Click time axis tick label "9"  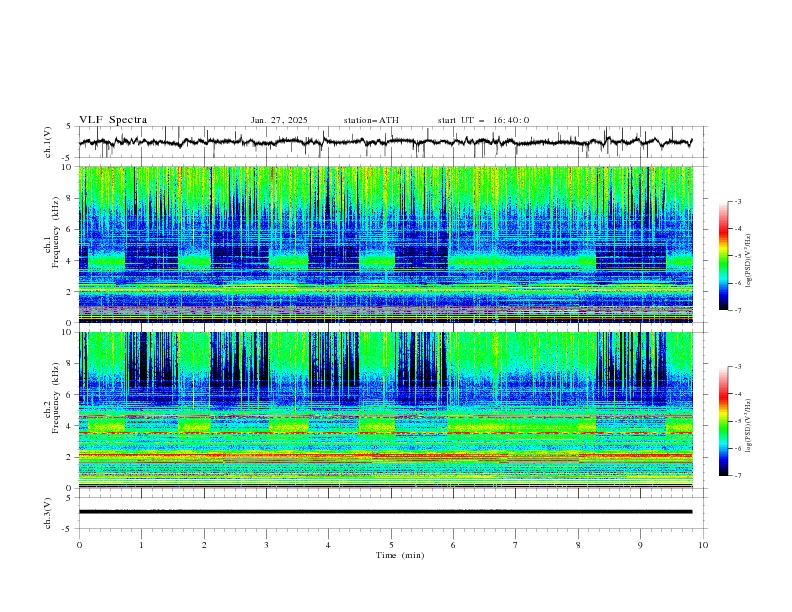click(x=640, y=545)
